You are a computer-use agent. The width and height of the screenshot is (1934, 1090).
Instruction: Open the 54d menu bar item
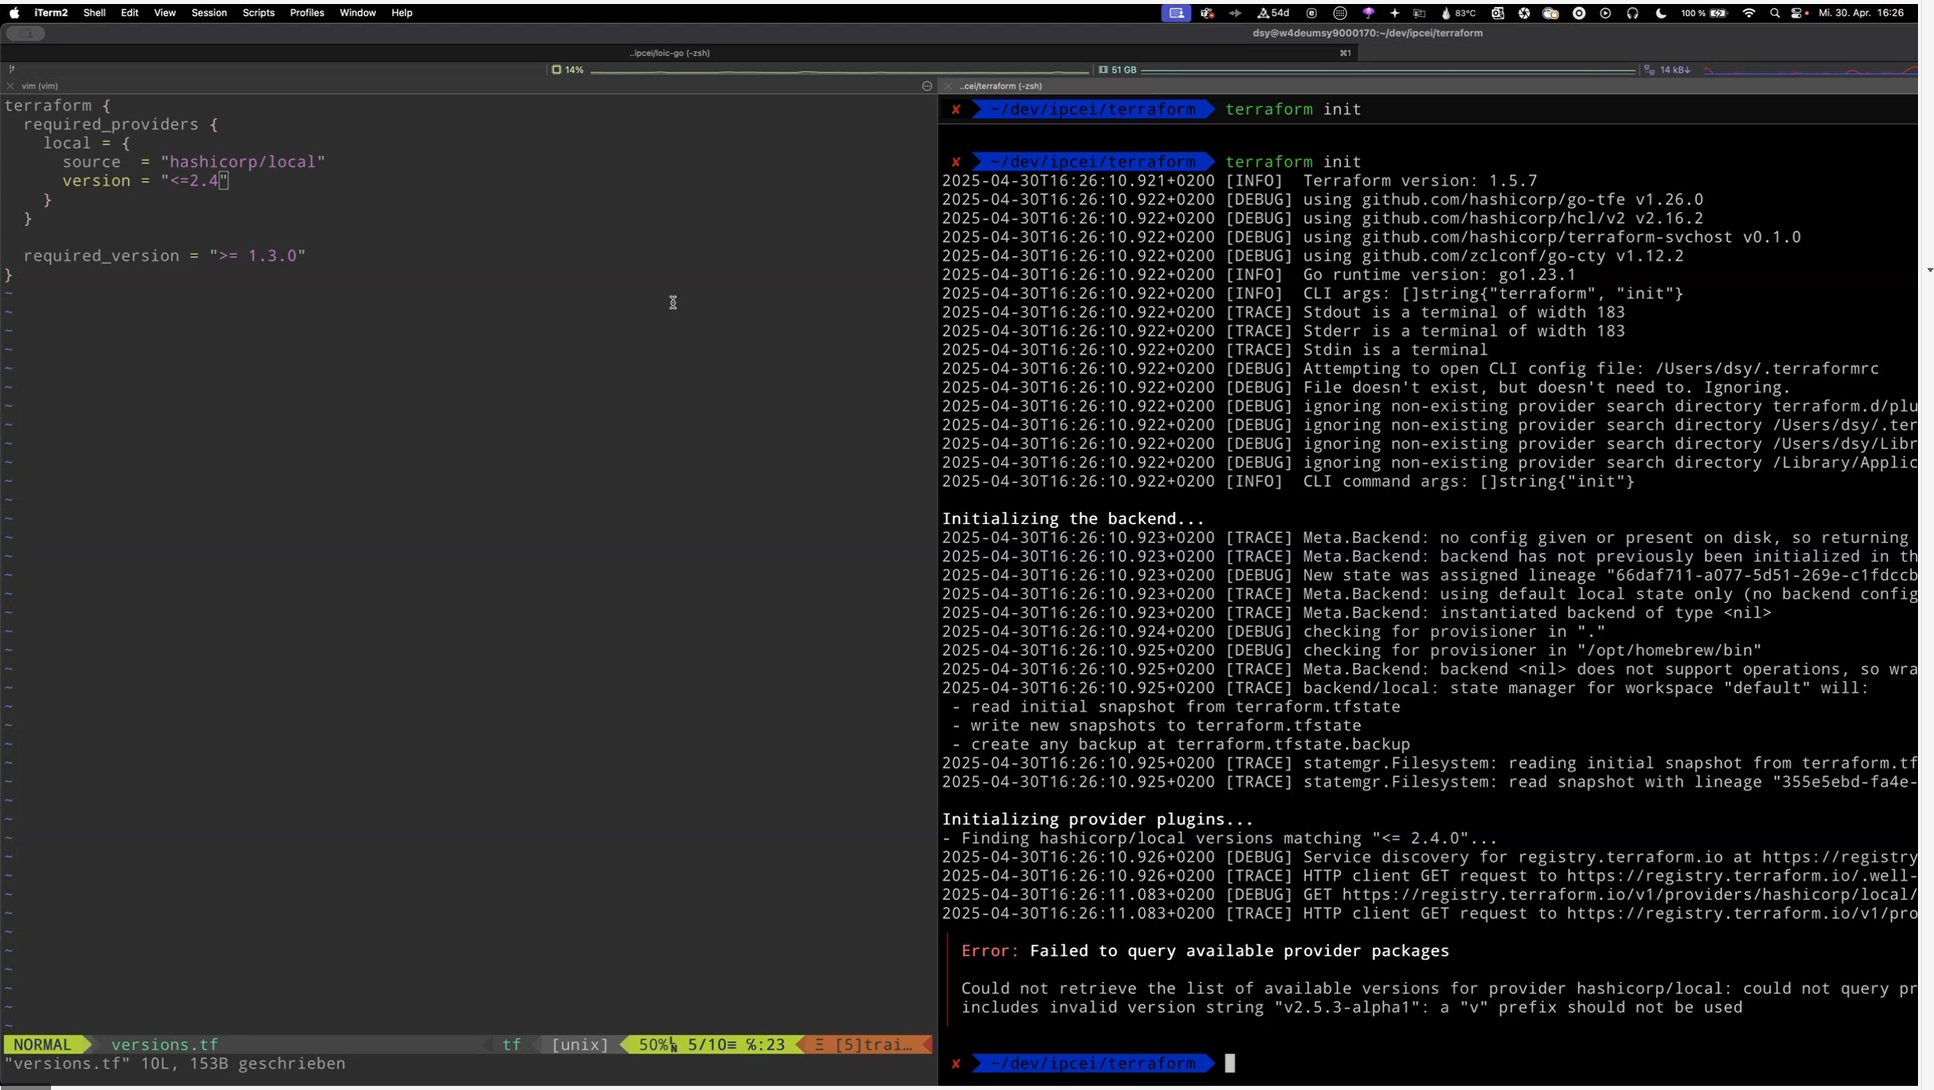1273,13
